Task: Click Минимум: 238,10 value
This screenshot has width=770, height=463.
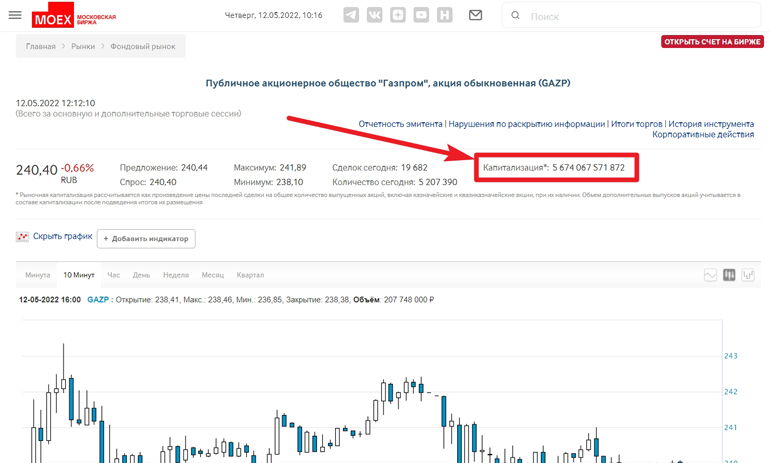Action: (290, 182)
